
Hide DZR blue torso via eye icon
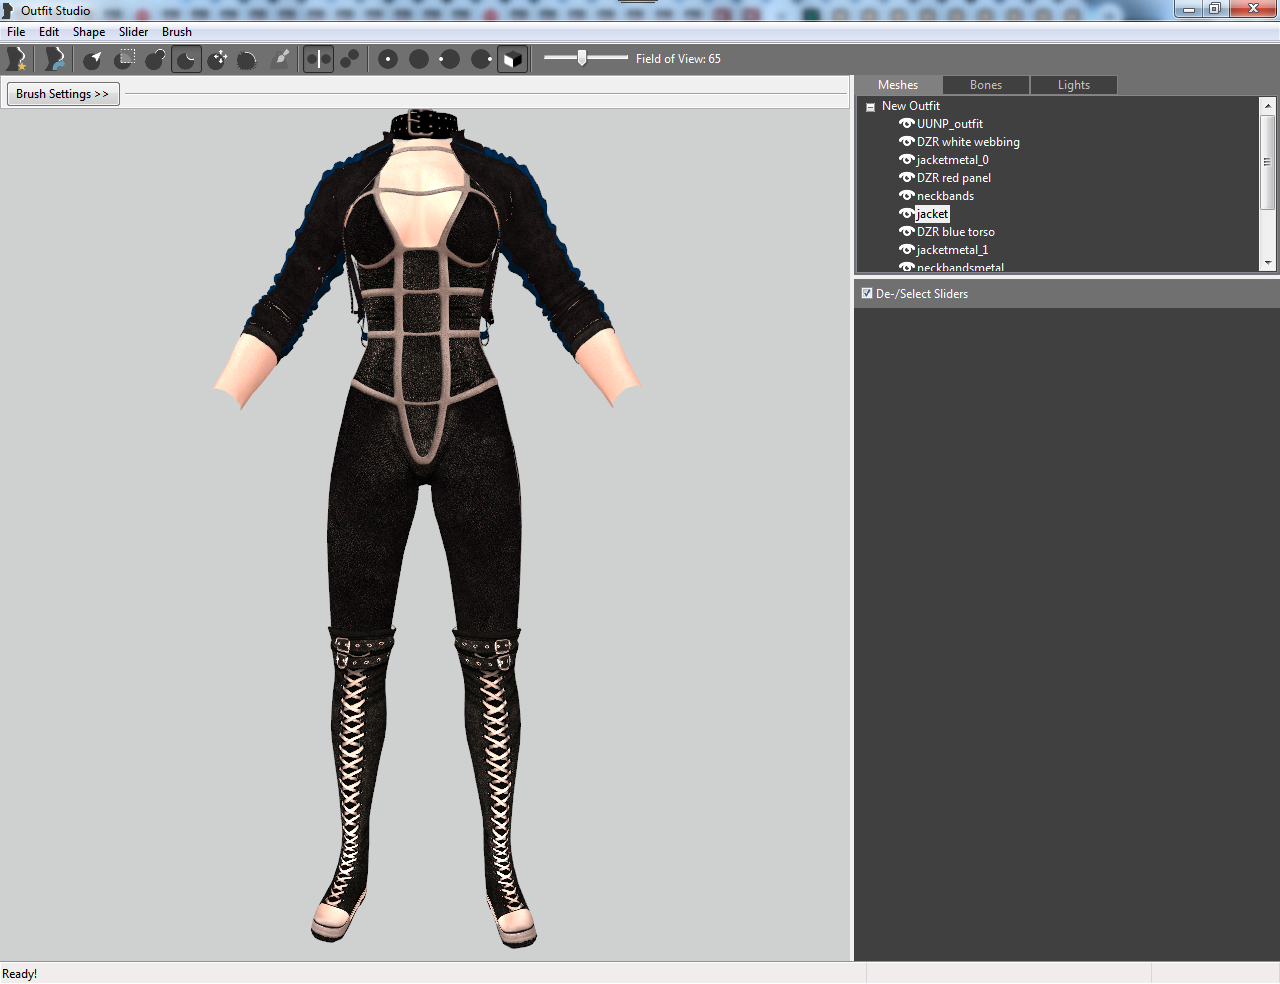pyautogui.click(x=907, y=232)
